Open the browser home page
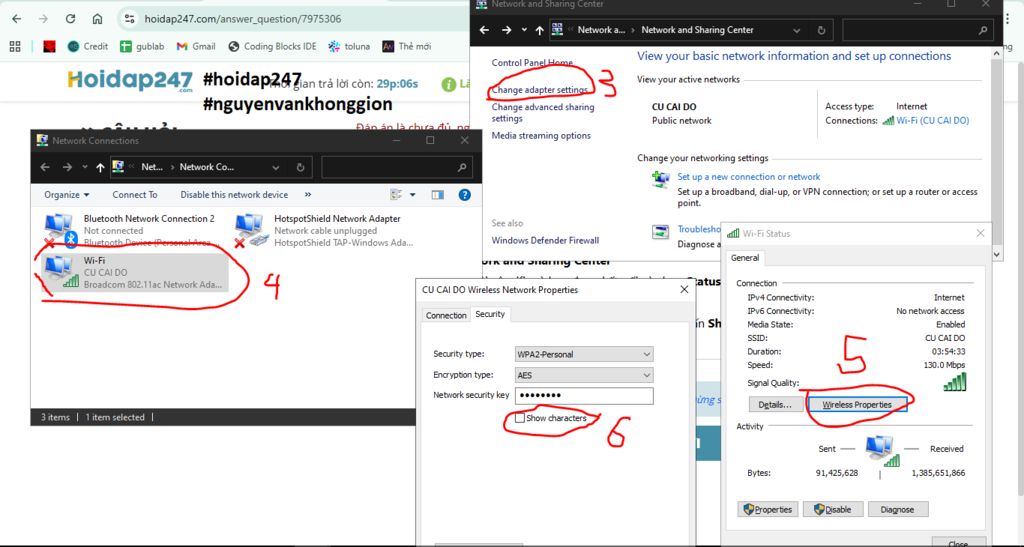The width and height of the screenshot is (1024, 547). 97,19
